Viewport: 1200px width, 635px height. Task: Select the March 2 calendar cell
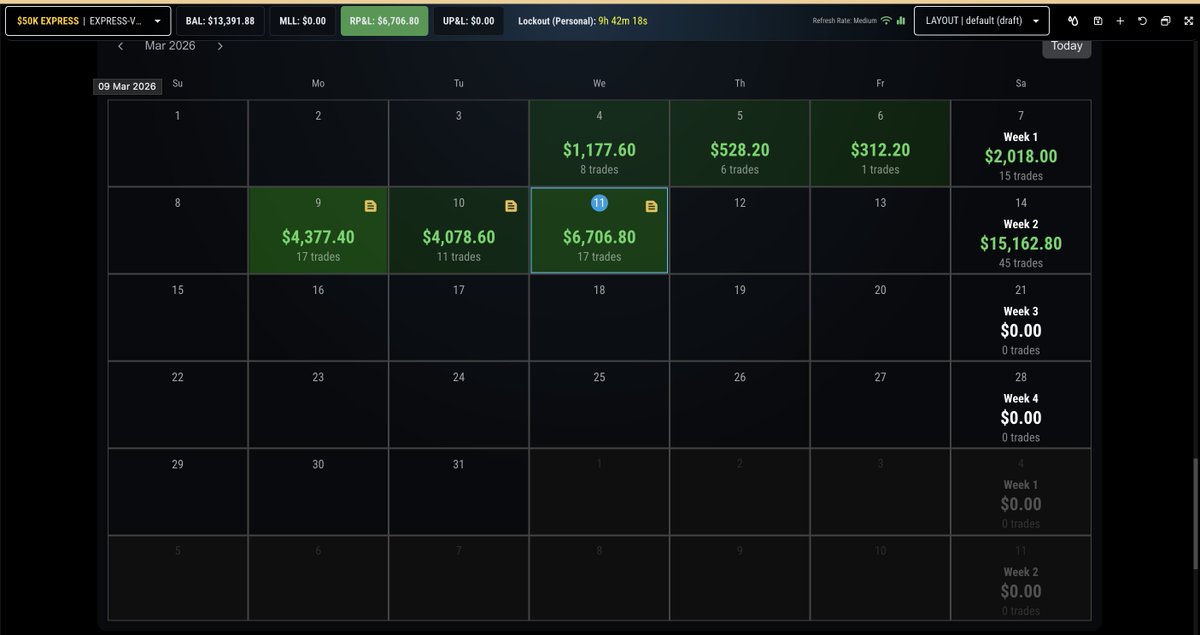coord(318,143)
